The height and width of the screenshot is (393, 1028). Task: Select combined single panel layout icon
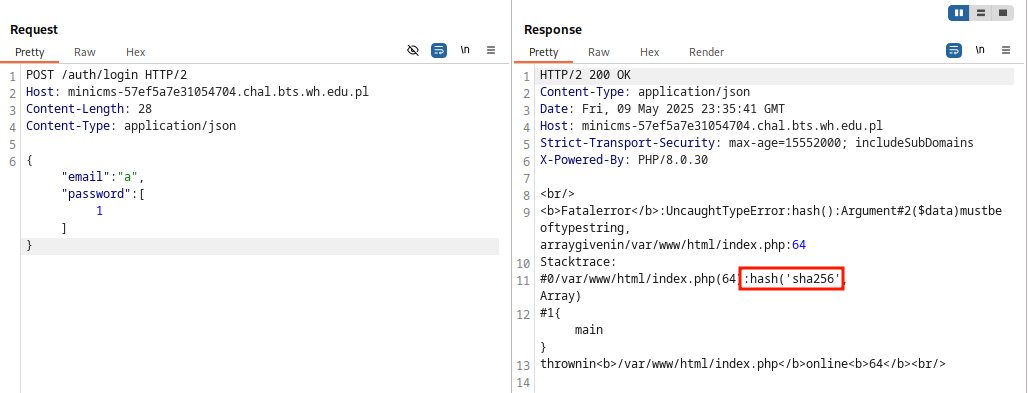[1002, 12]
